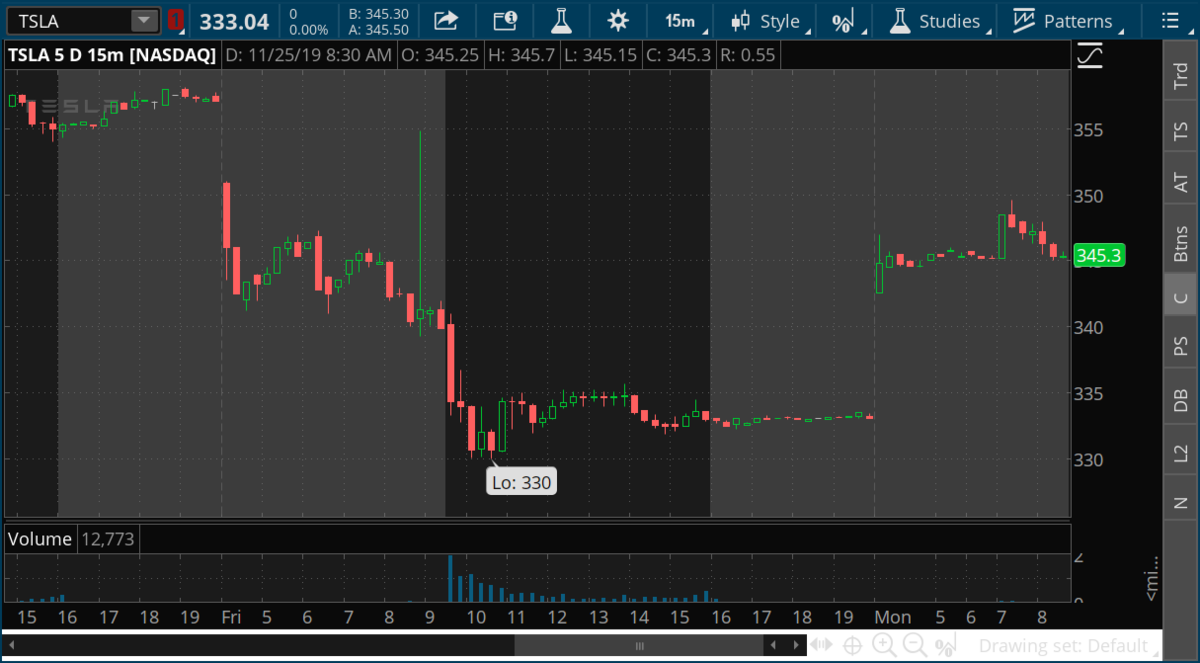Screen dimensions: 1200x663
Task: Click the 333.04 last price display
Action: coord(234,21)
